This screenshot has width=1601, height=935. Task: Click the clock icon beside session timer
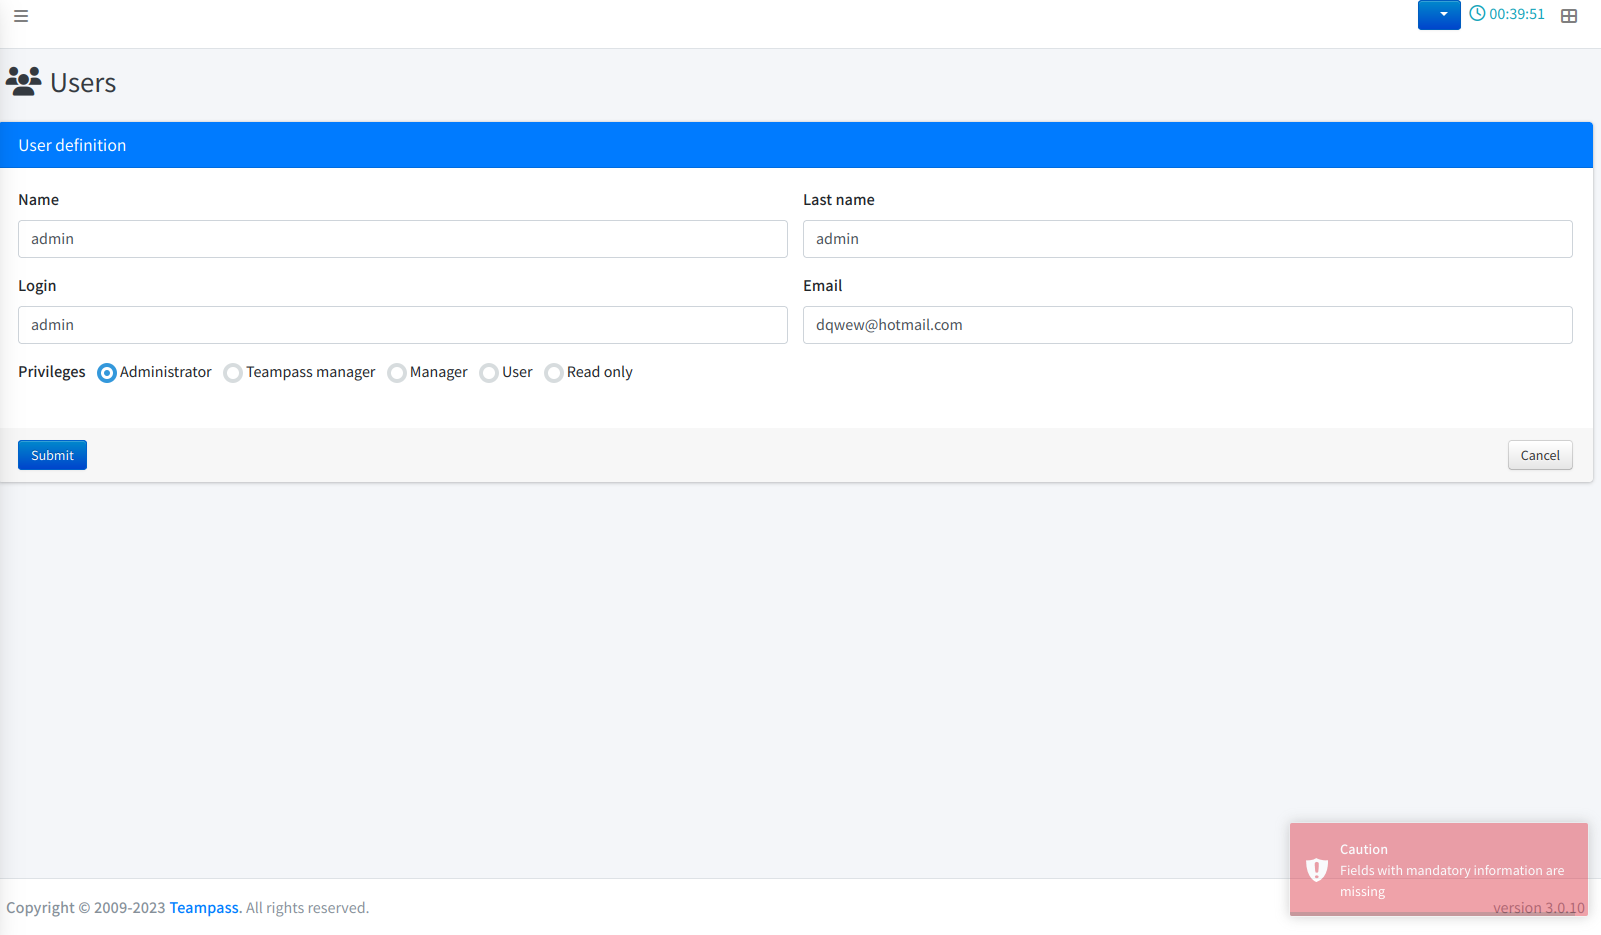(1478, 14)
